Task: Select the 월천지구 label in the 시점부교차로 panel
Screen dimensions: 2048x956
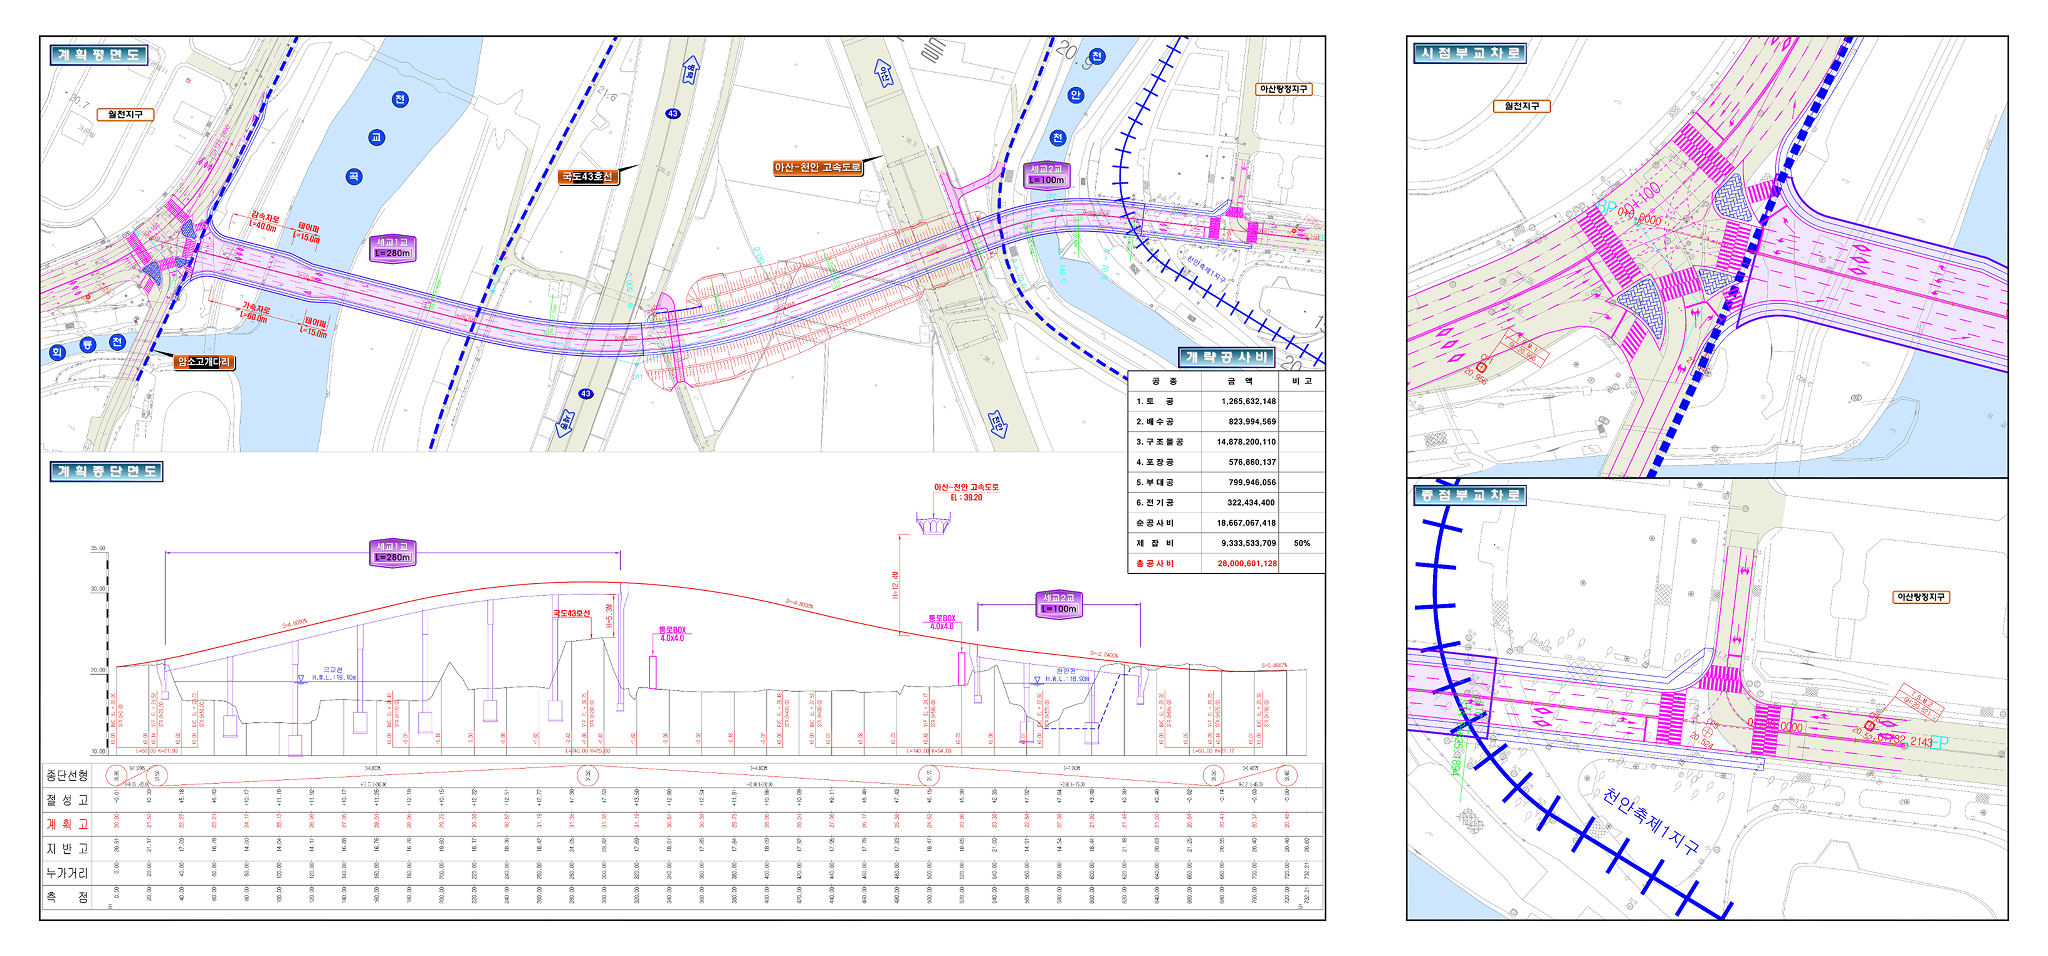Action: coord(1522,106)
